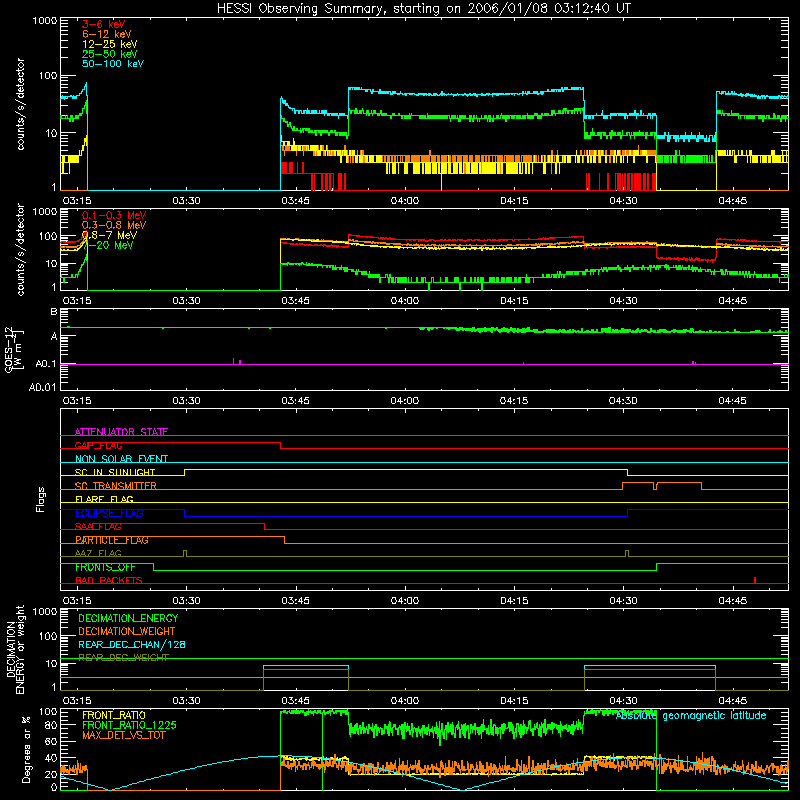Screen dimensions: 800x800
Task: Click the yellow FRONT_RATIO legend label
Action: (x=114, y=715)
